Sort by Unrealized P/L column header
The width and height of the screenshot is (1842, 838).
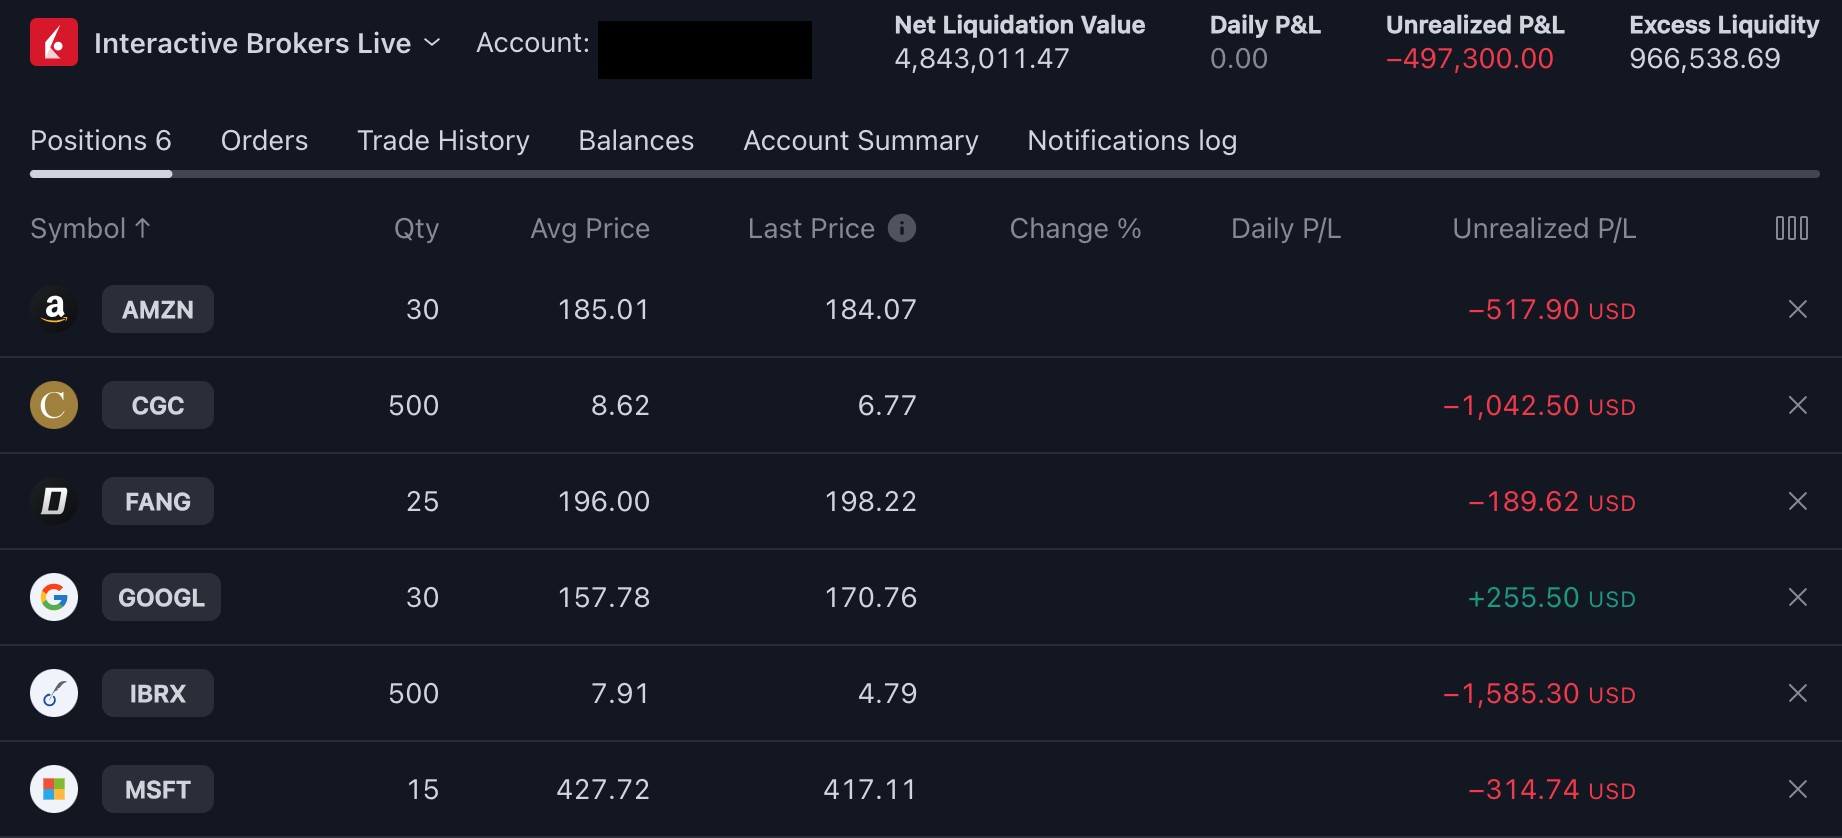click(1543, 229)
